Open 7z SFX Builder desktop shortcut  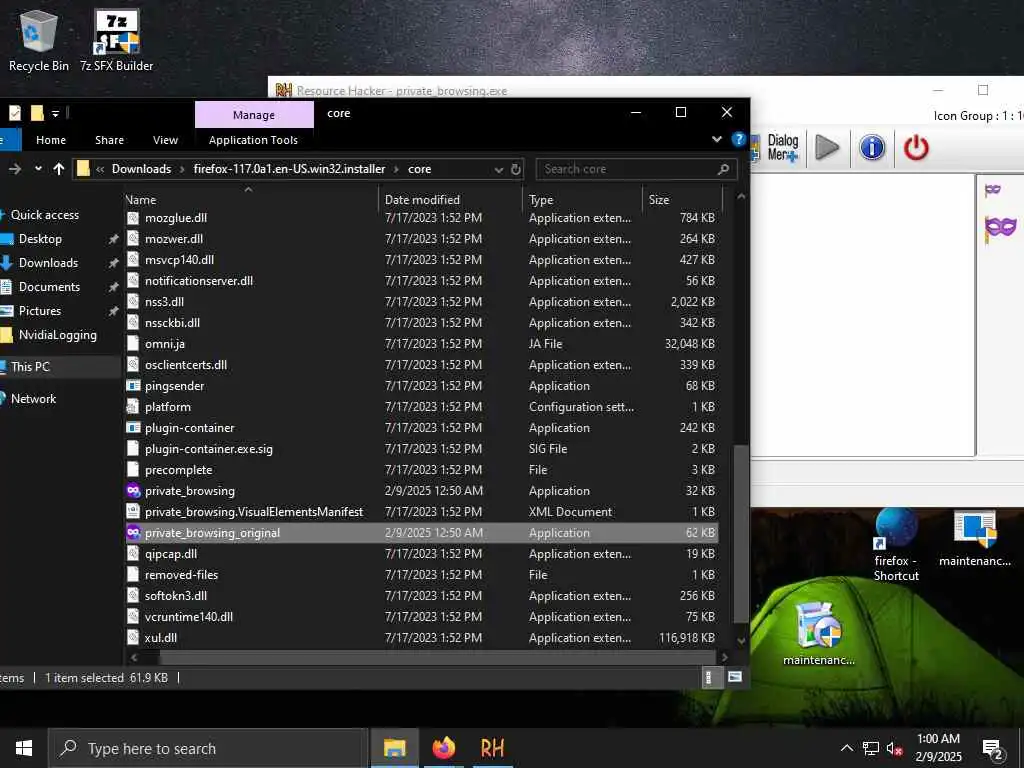pos(116,40)
